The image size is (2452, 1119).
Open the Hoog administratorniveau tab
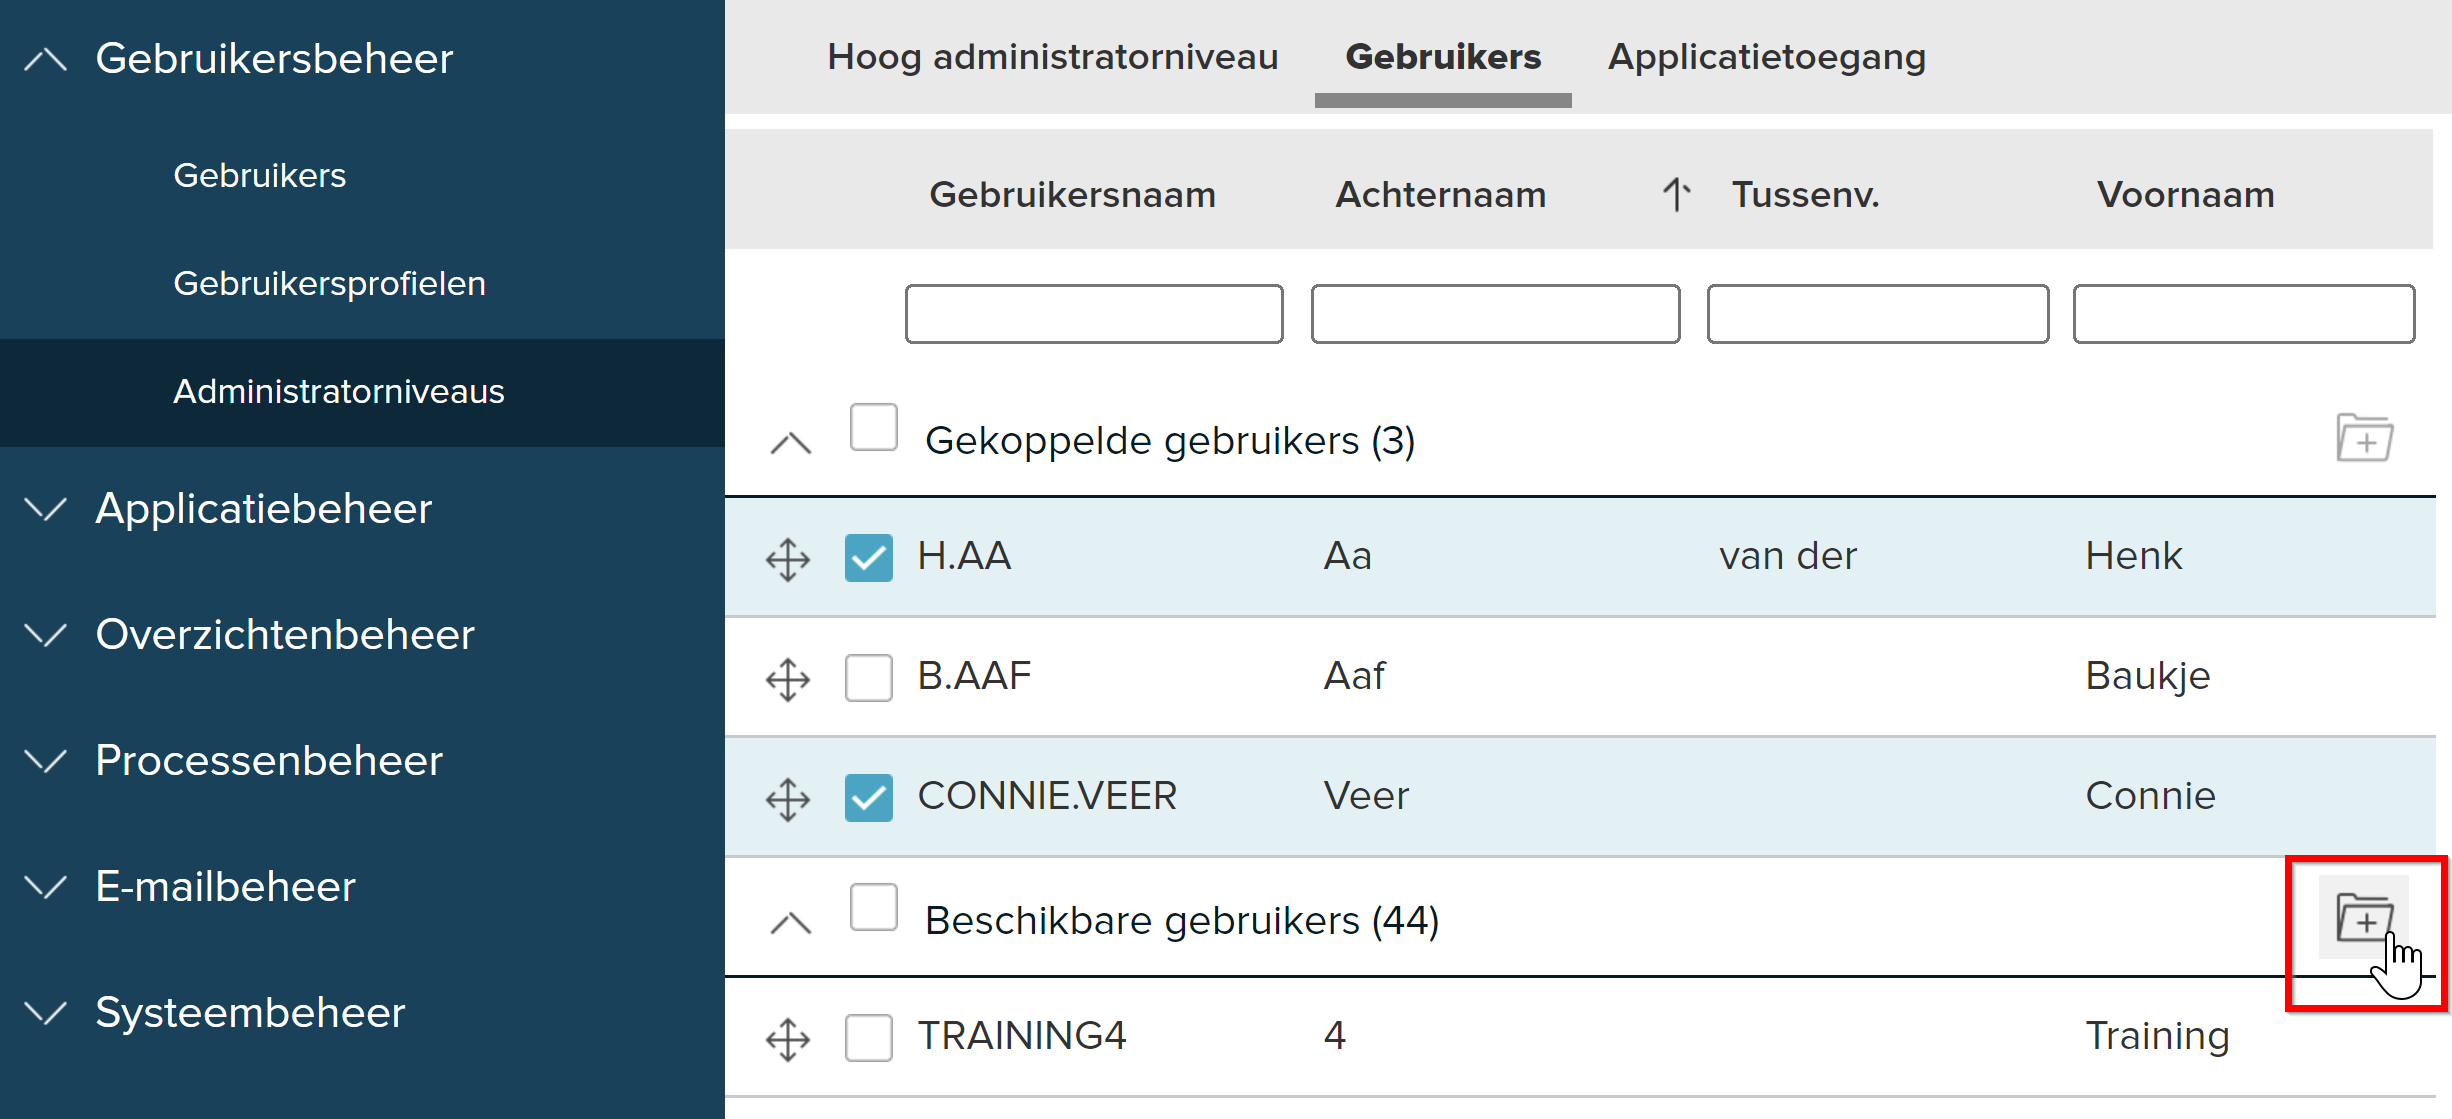[1052, 57]
